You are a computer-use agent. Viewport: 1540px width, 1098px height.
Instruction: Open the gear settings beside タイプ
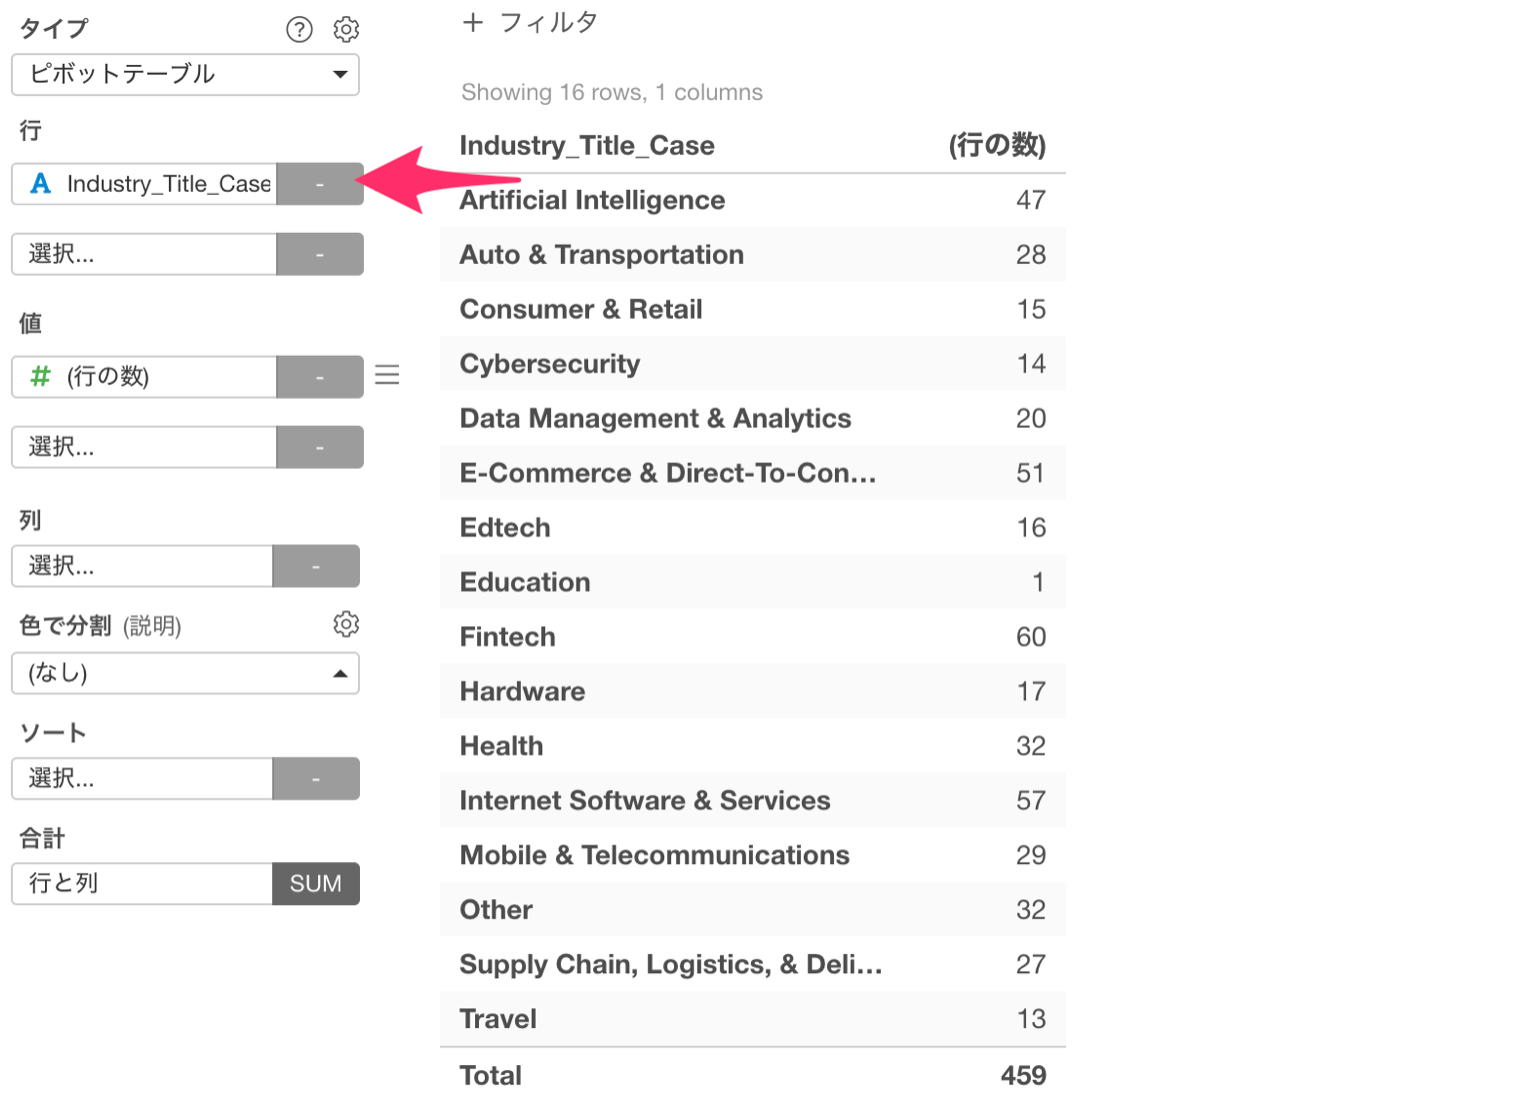coord(346,29)
